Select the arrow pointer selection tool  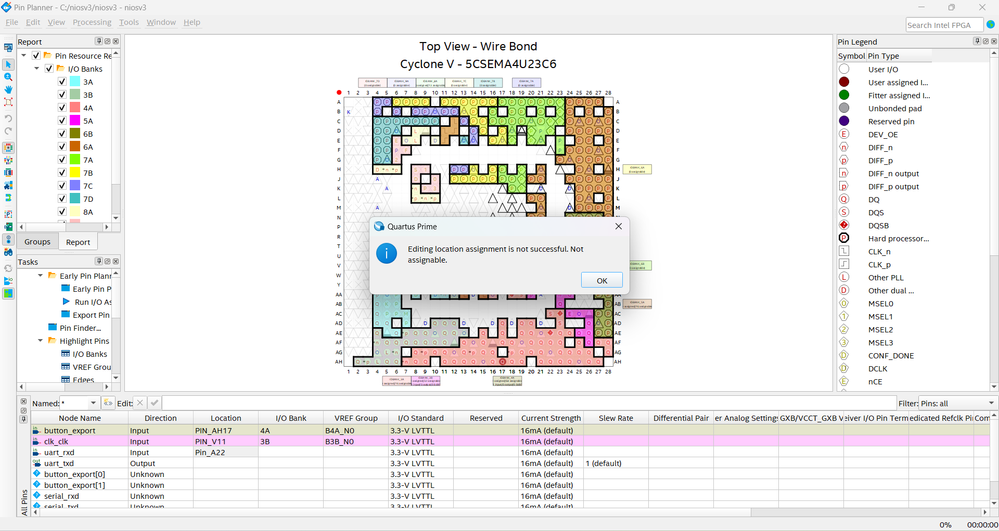tap(8, 64)
